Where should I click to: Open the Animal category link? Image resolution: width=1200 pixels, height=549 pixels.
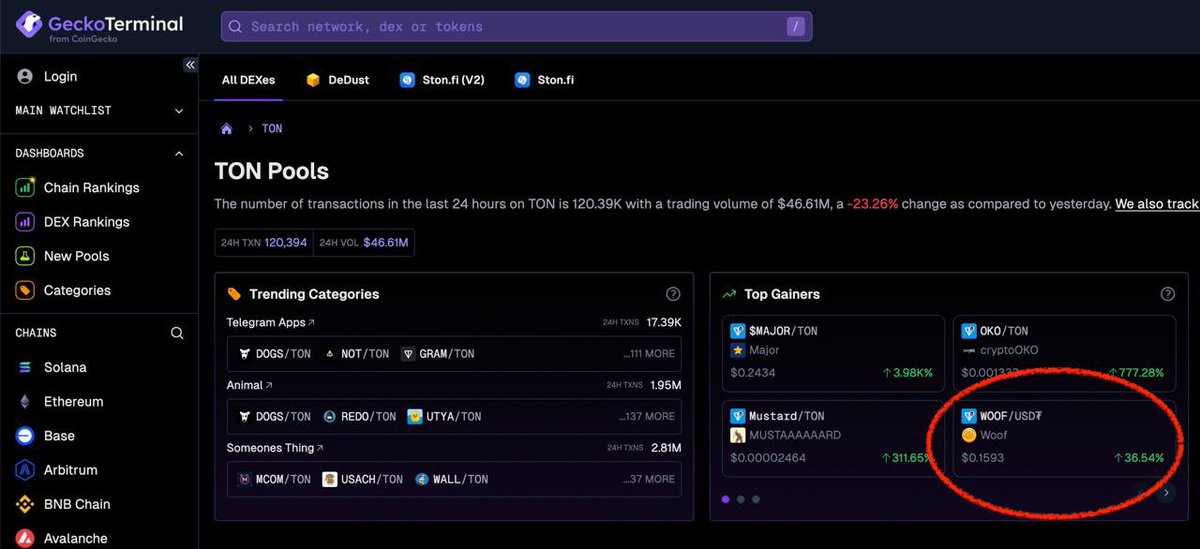click(250, 385)
